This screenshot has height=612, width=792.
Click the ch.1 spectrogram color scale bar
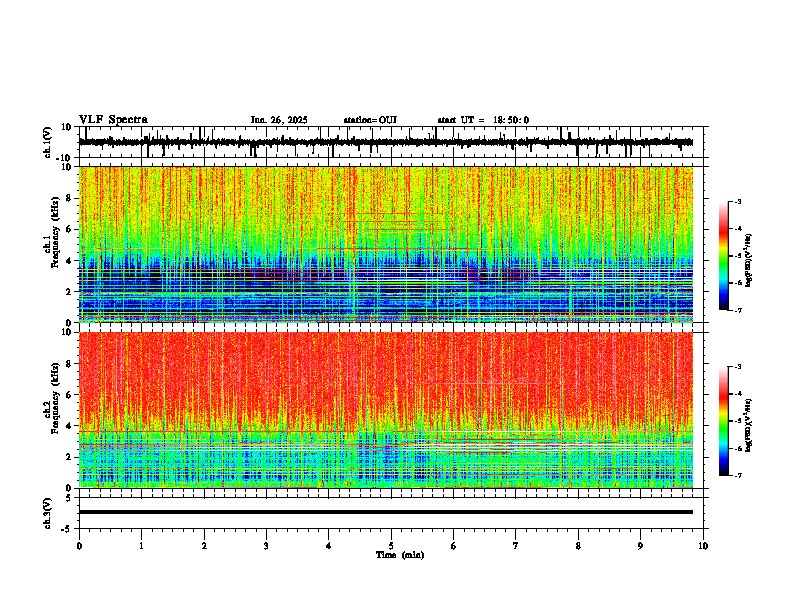pos(724,256)
